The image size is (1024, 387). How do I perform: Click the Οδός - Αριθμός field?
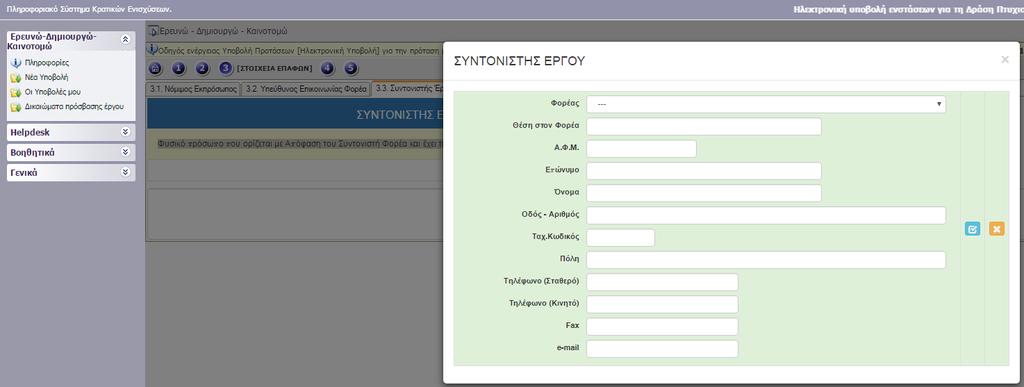(x=766, y=215)
